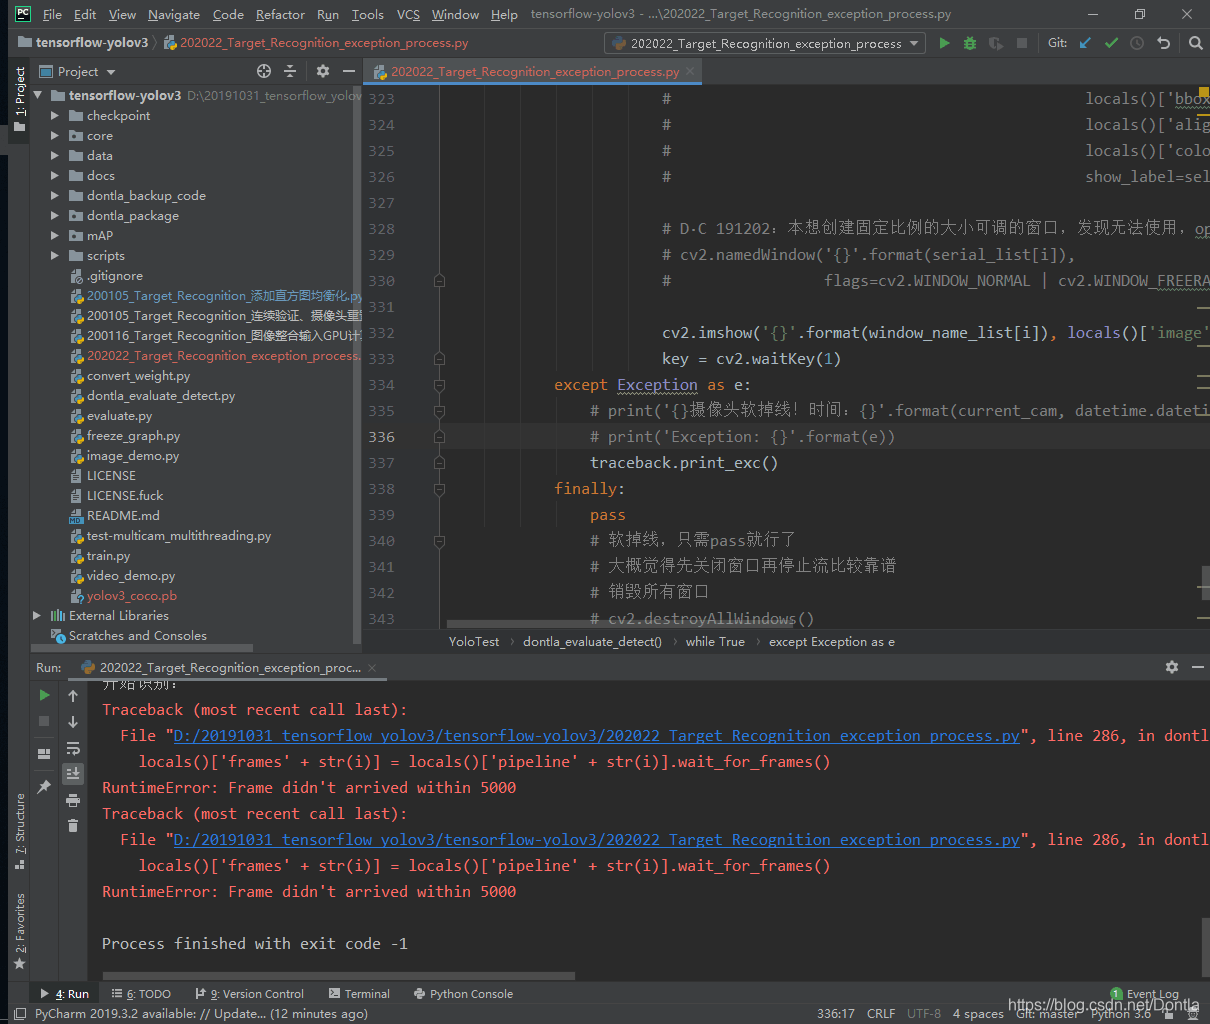Open Search Everywhere magnifier icon
1210x1024 pixels.
[1195, 43]
